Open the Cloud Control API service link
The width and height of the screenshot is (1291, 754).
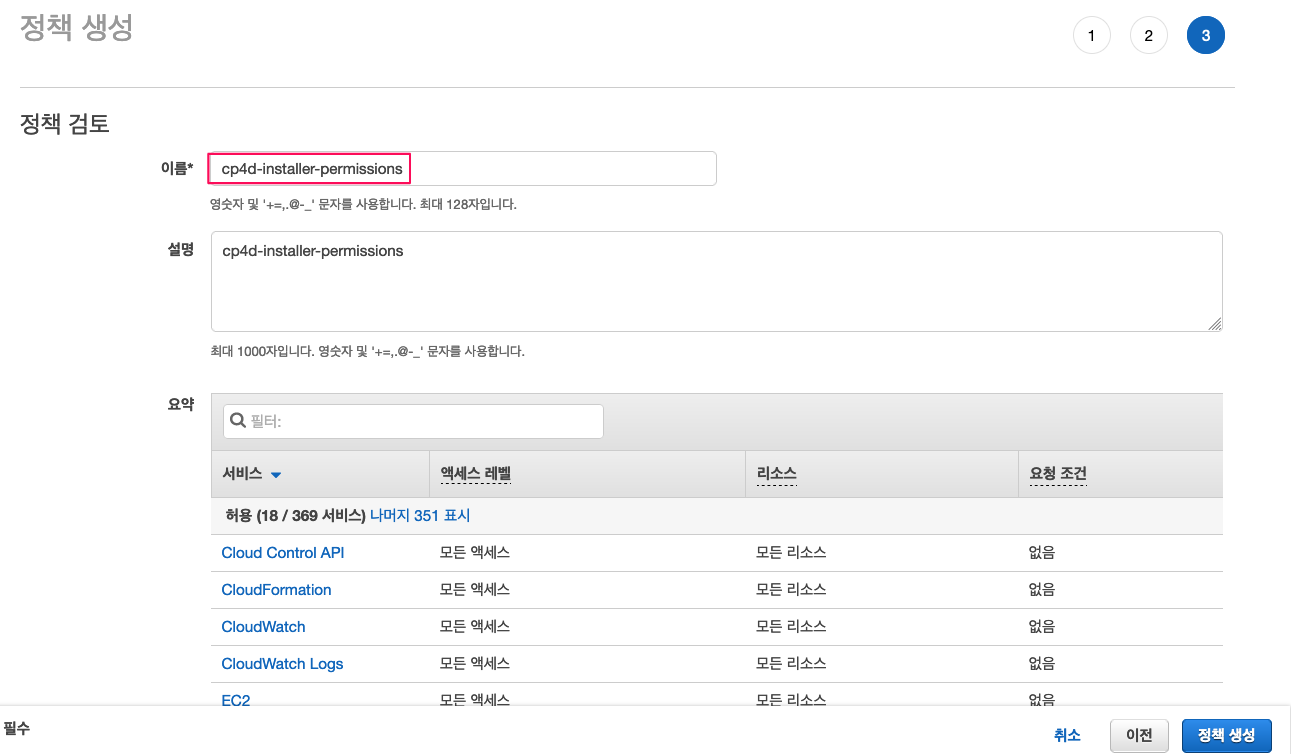(283, 553)
